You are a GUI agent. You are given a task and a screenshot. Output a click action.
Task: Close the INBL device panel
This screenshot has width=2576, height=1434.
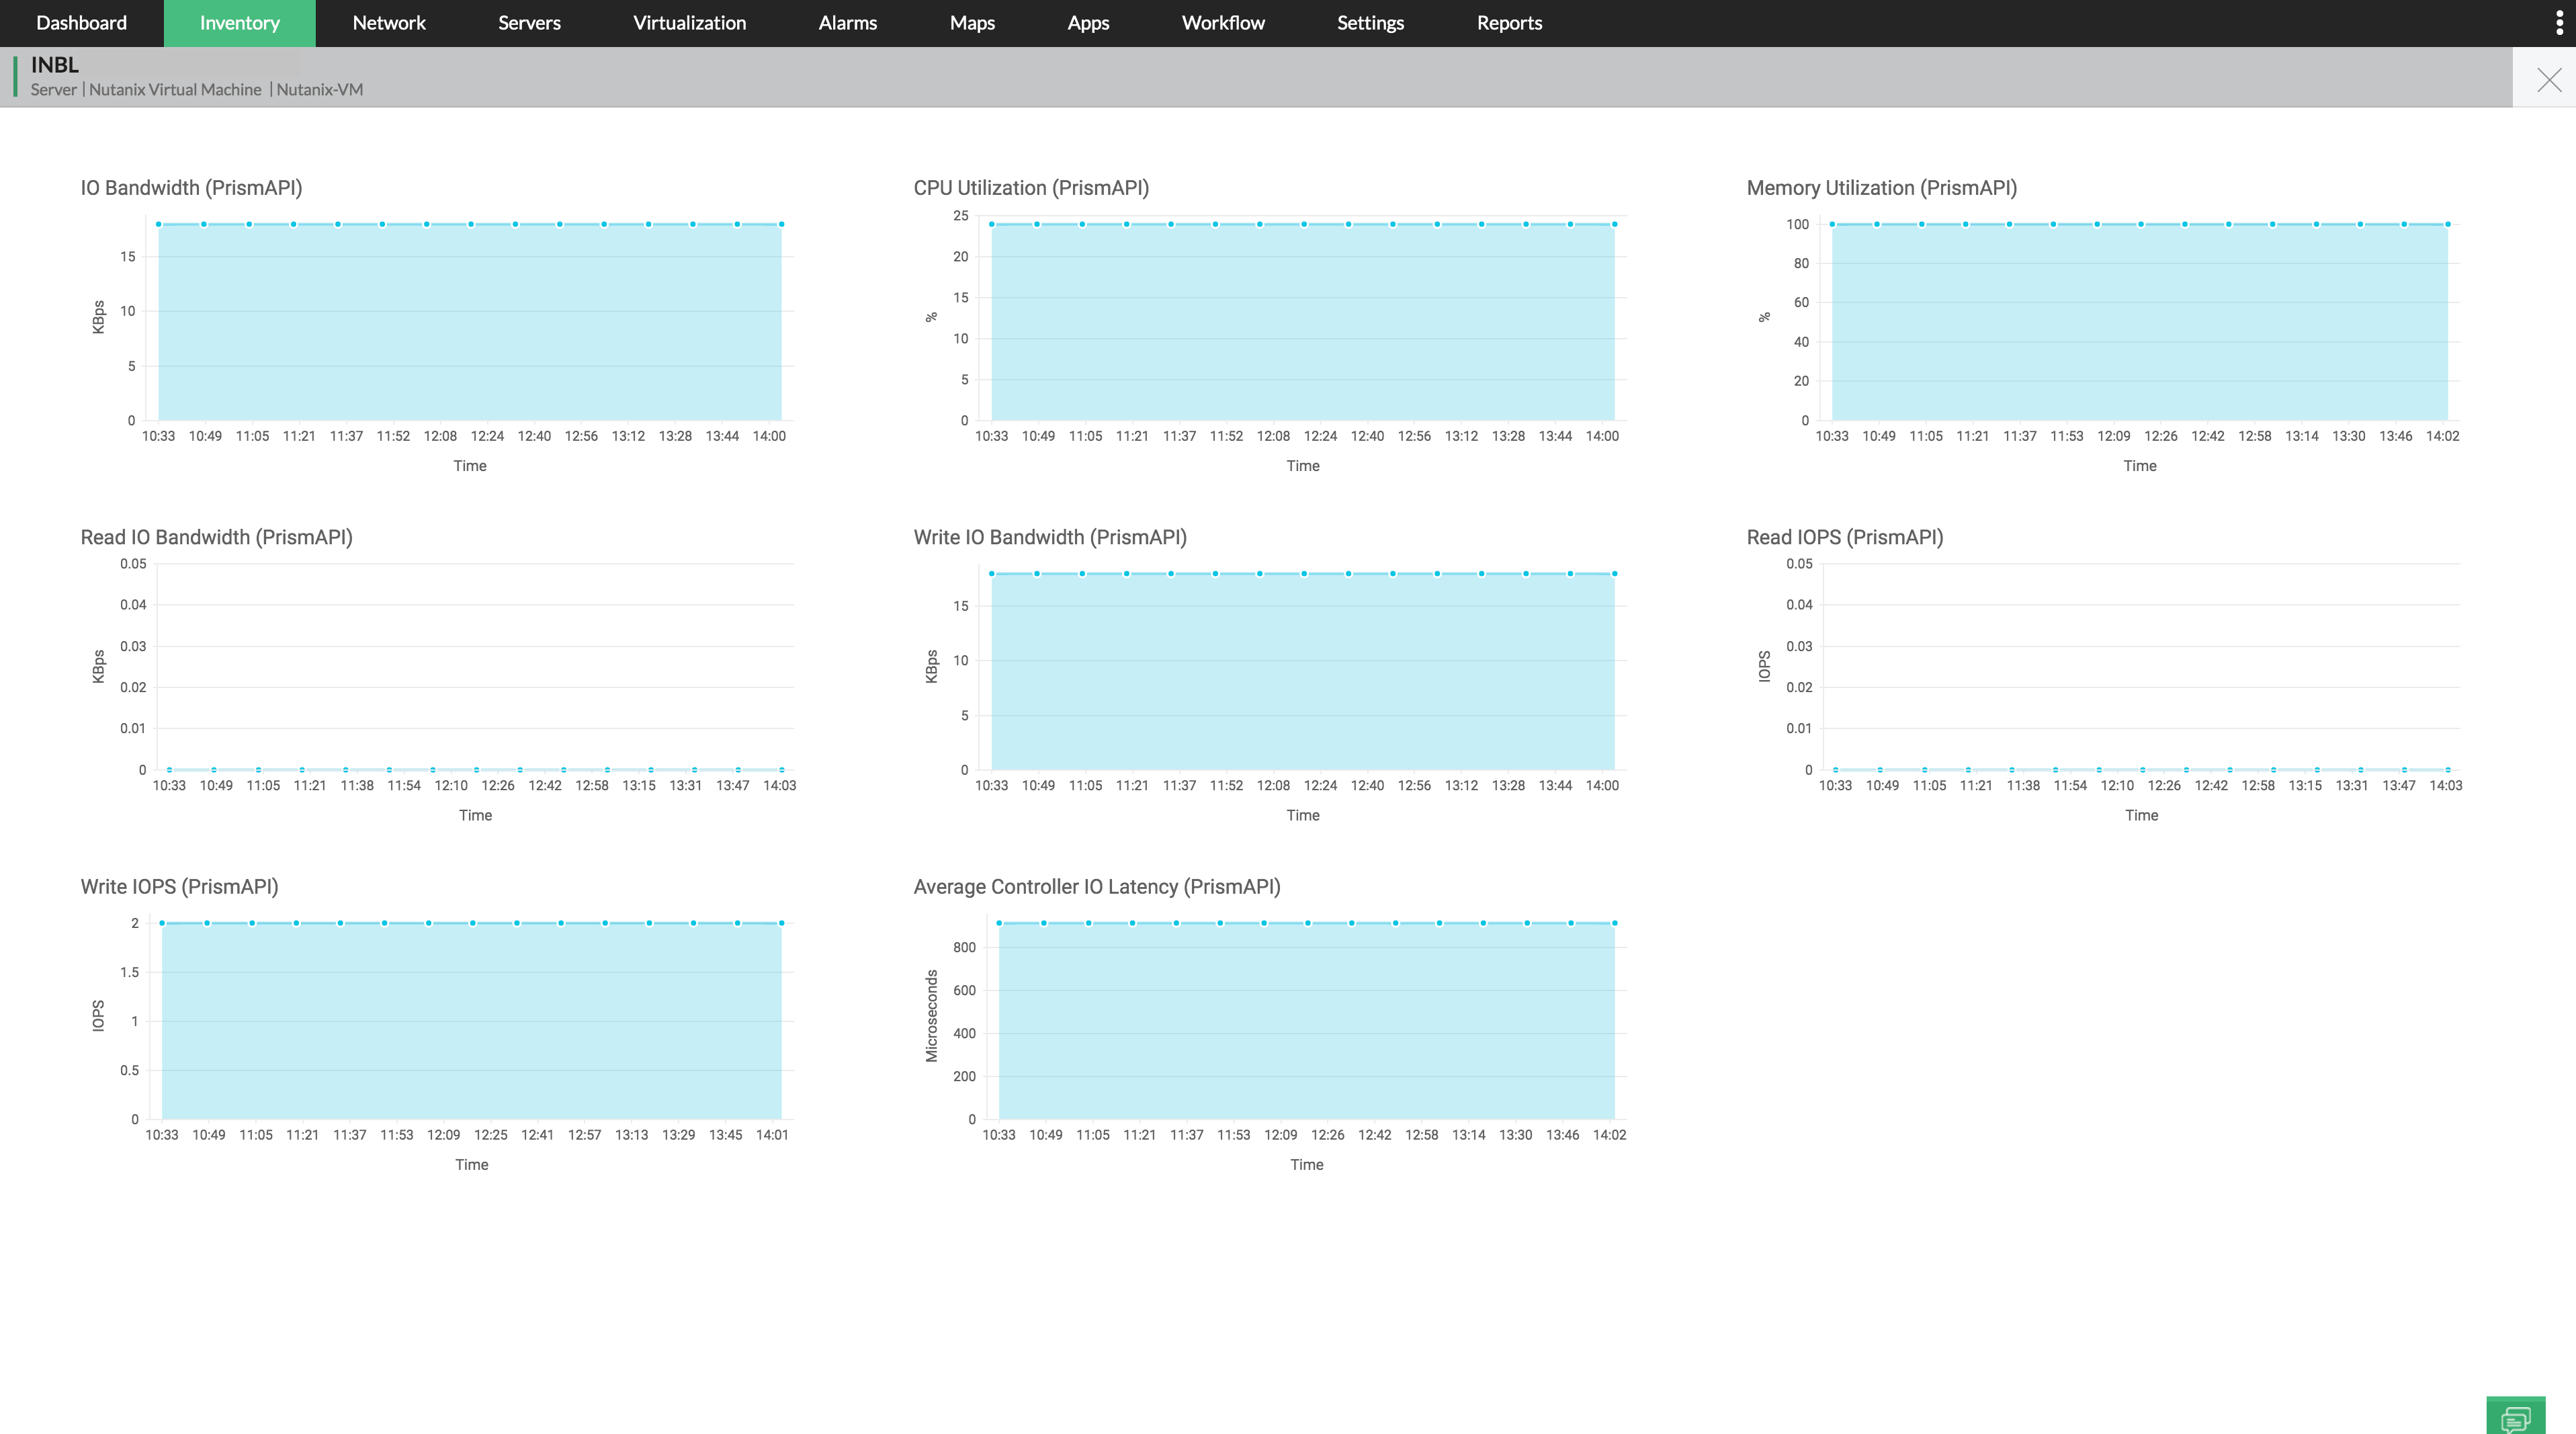pos(2549,80)
